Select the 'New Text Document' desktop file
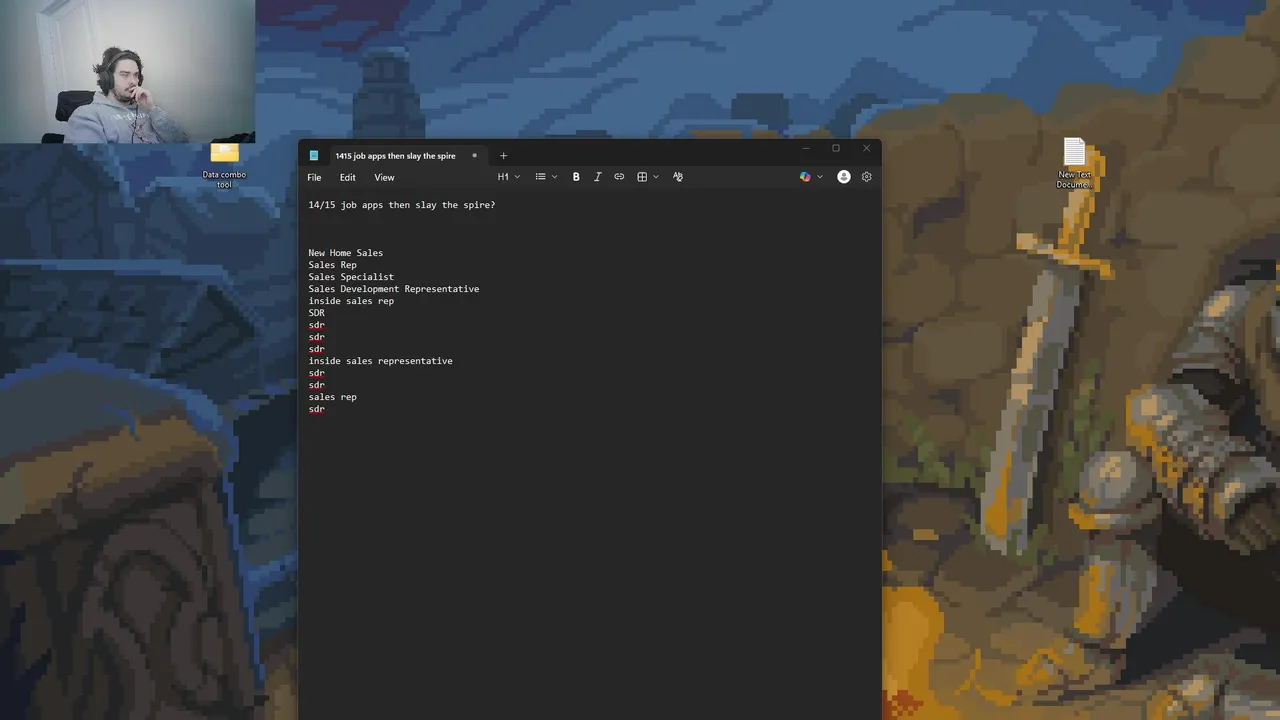This screenshot has height=720, width=1280. [x=1074, y=163]
